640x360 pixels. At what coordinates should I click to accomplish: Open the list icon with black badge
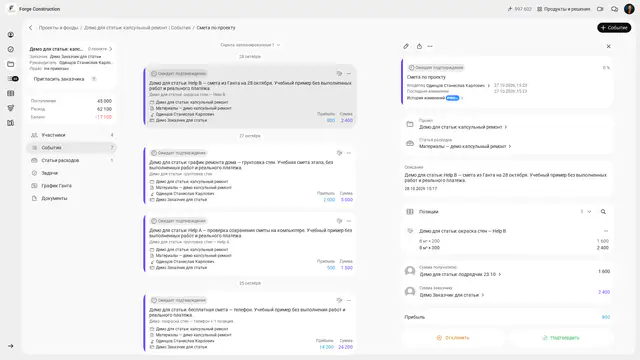pos(13,79)
